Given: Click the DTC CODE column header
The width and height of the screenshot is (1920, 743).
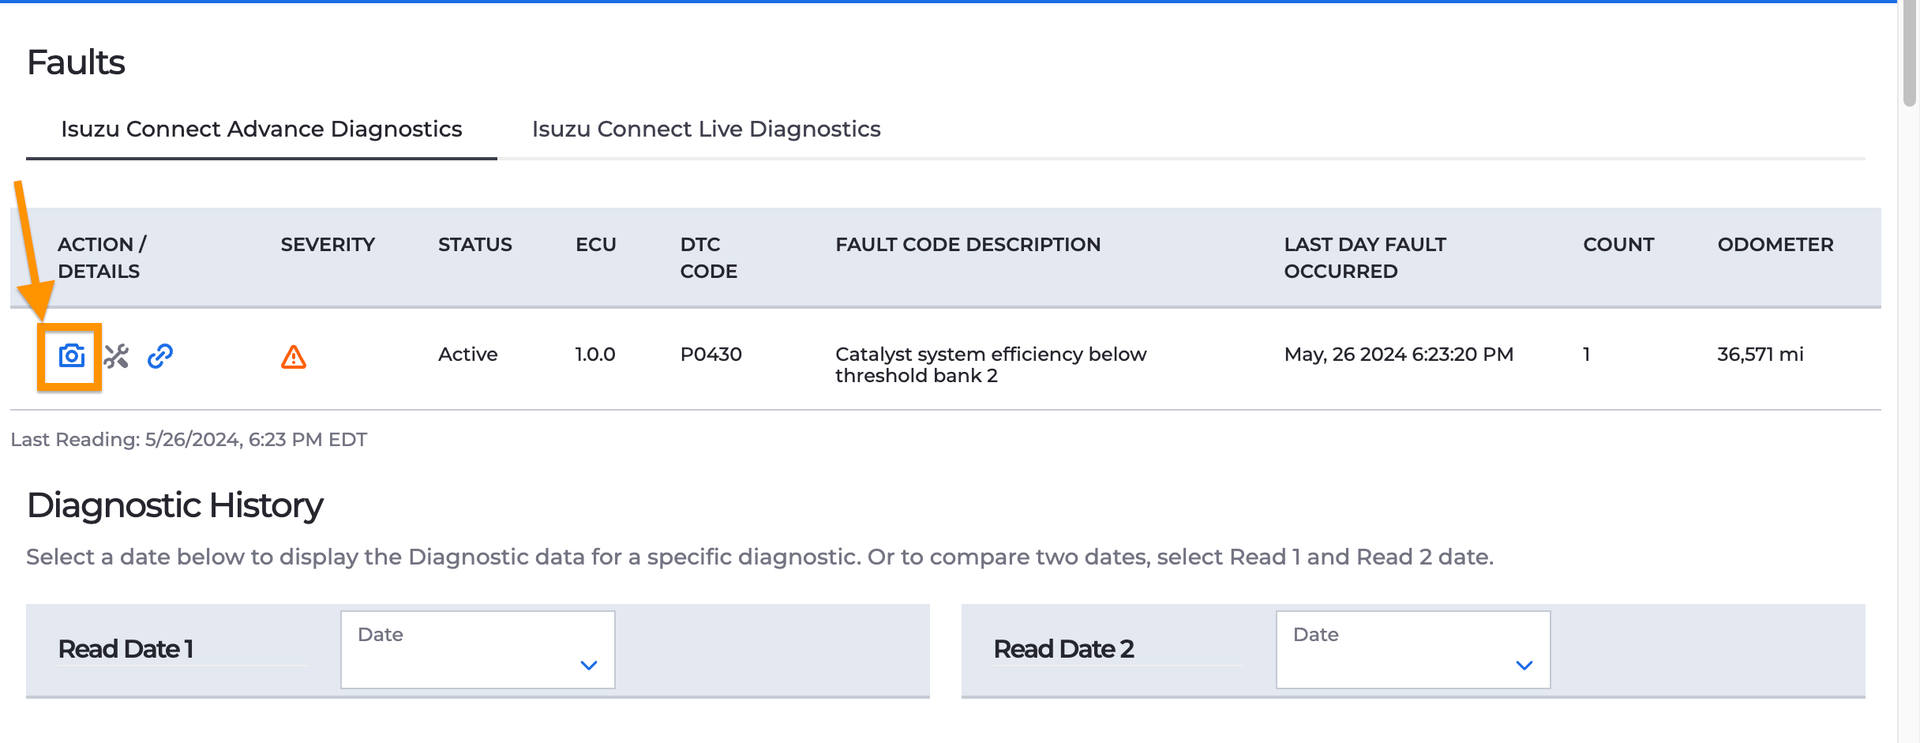Looking at the screenshot, I should pyautogui.click(x=709, y=258).
